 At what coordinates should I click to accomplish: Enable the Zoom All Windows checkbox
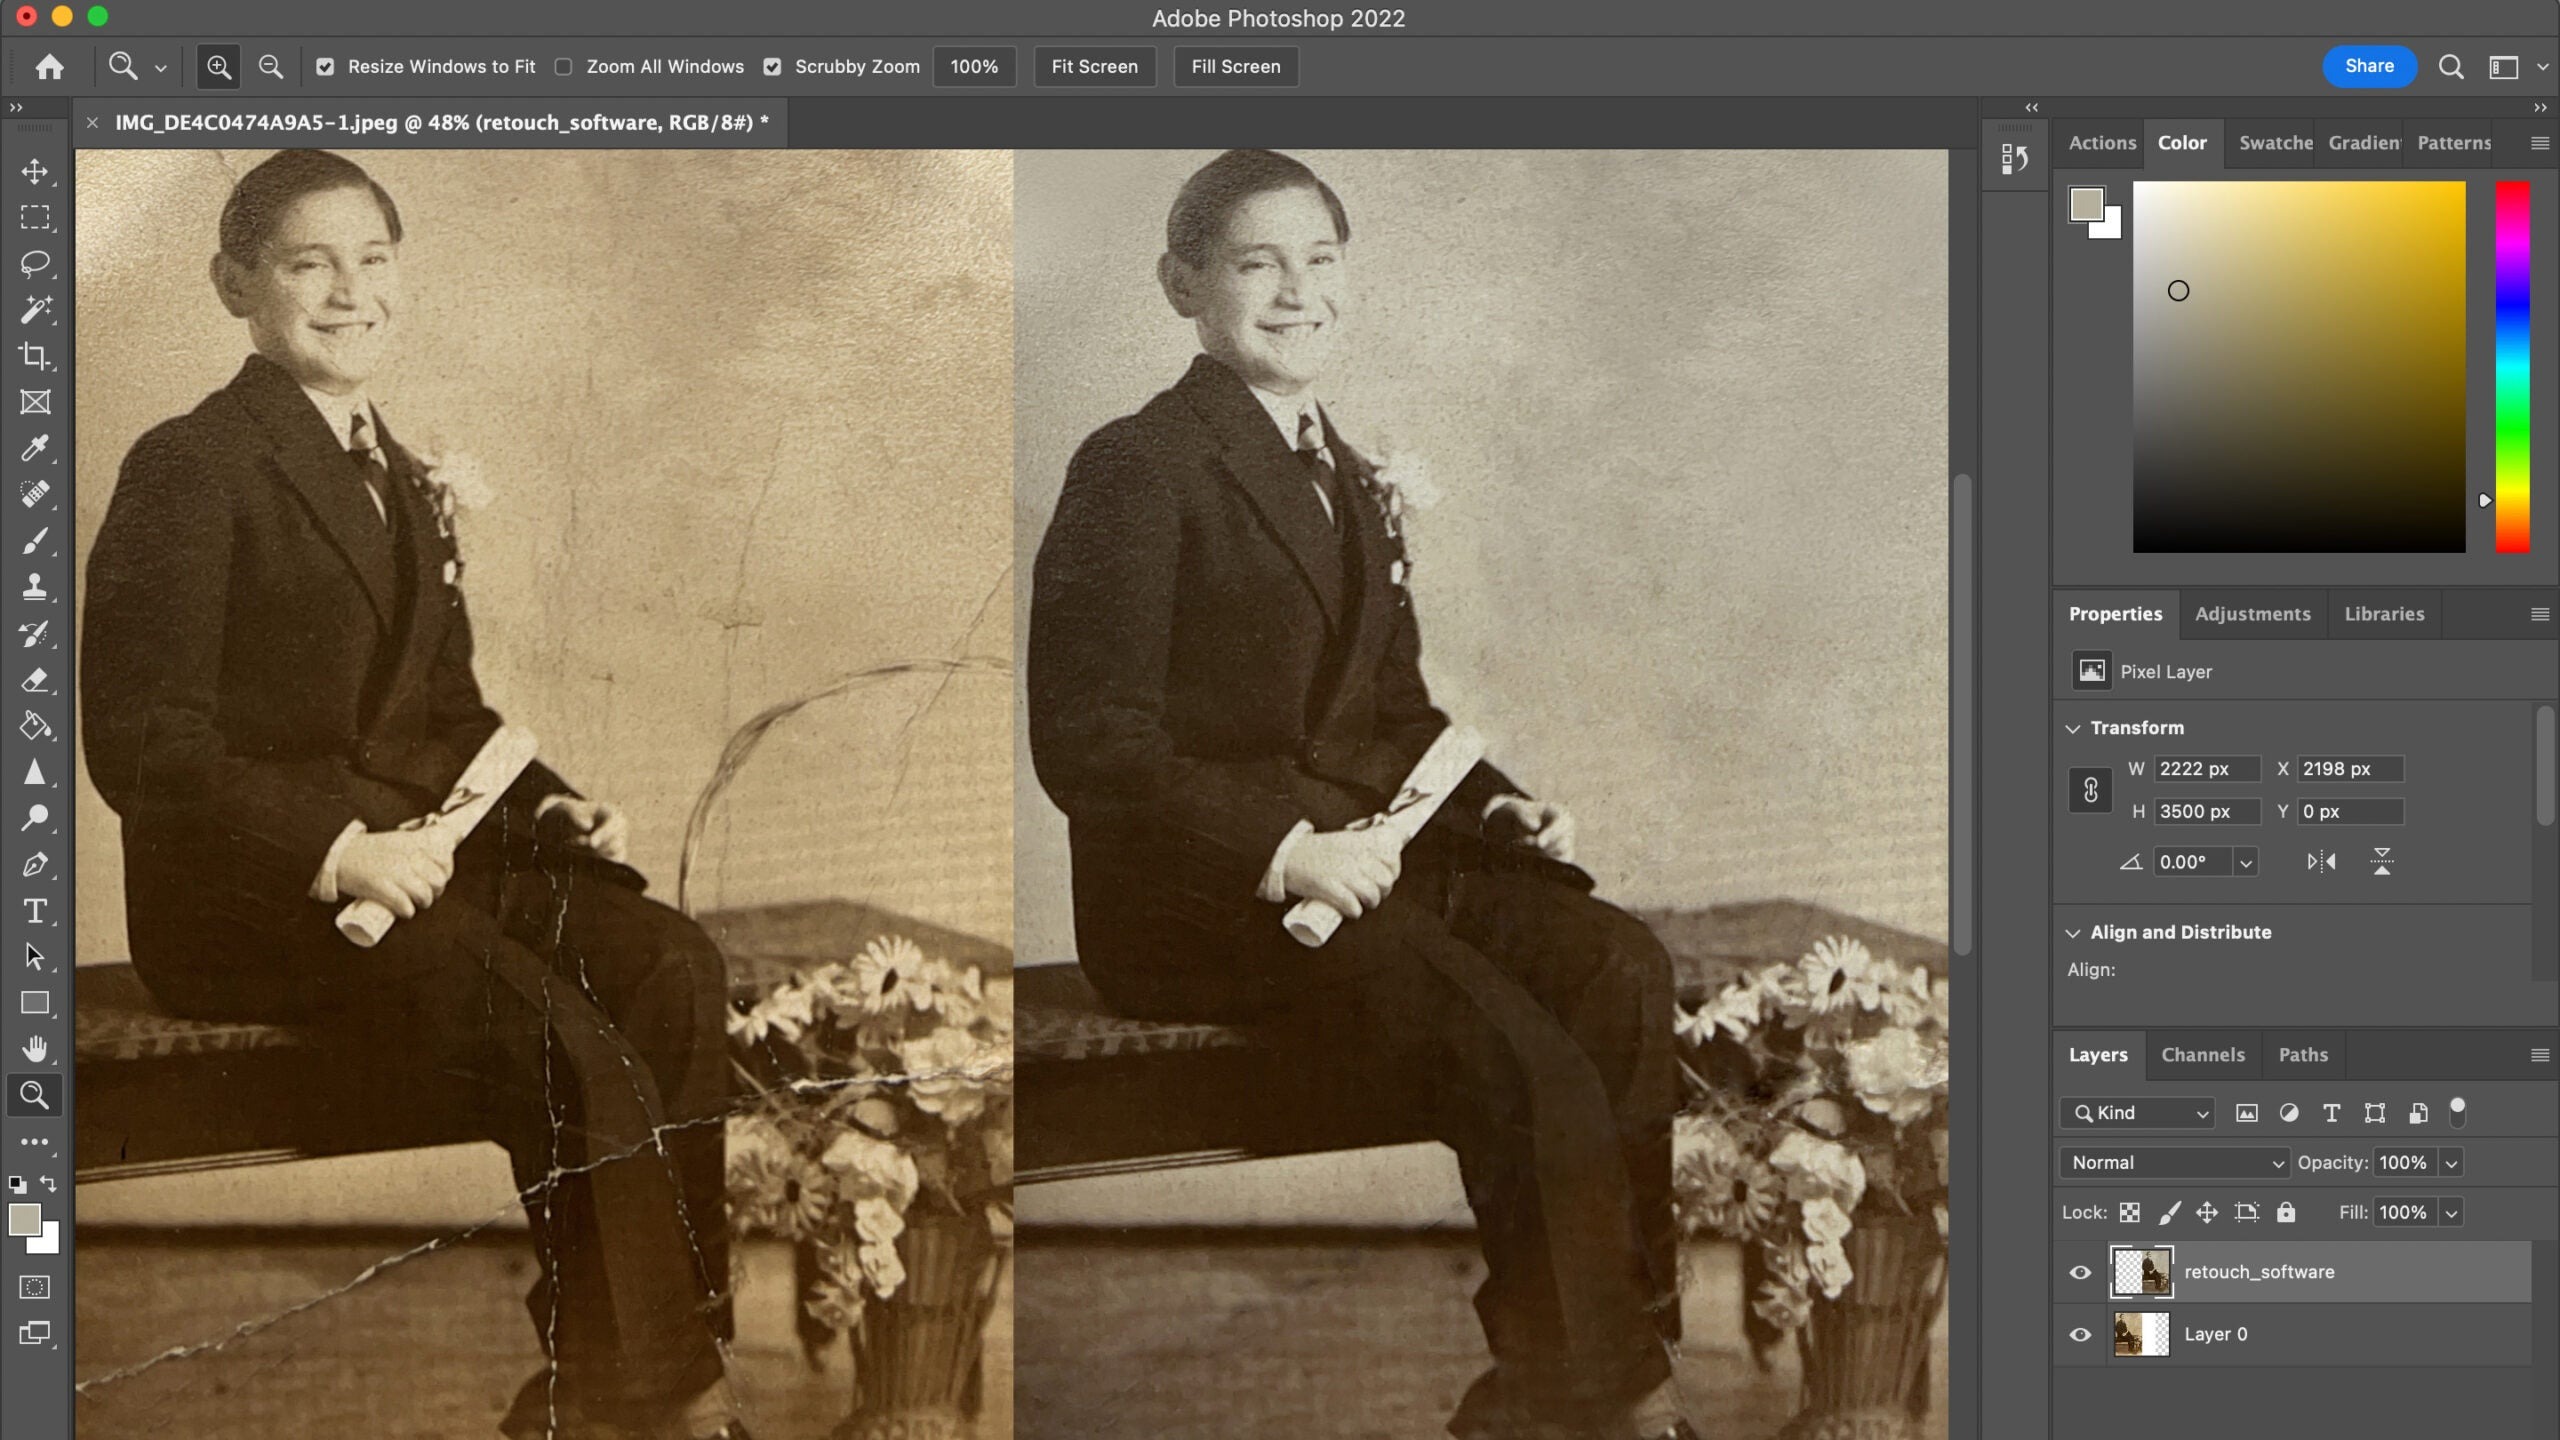coord(564,67)
